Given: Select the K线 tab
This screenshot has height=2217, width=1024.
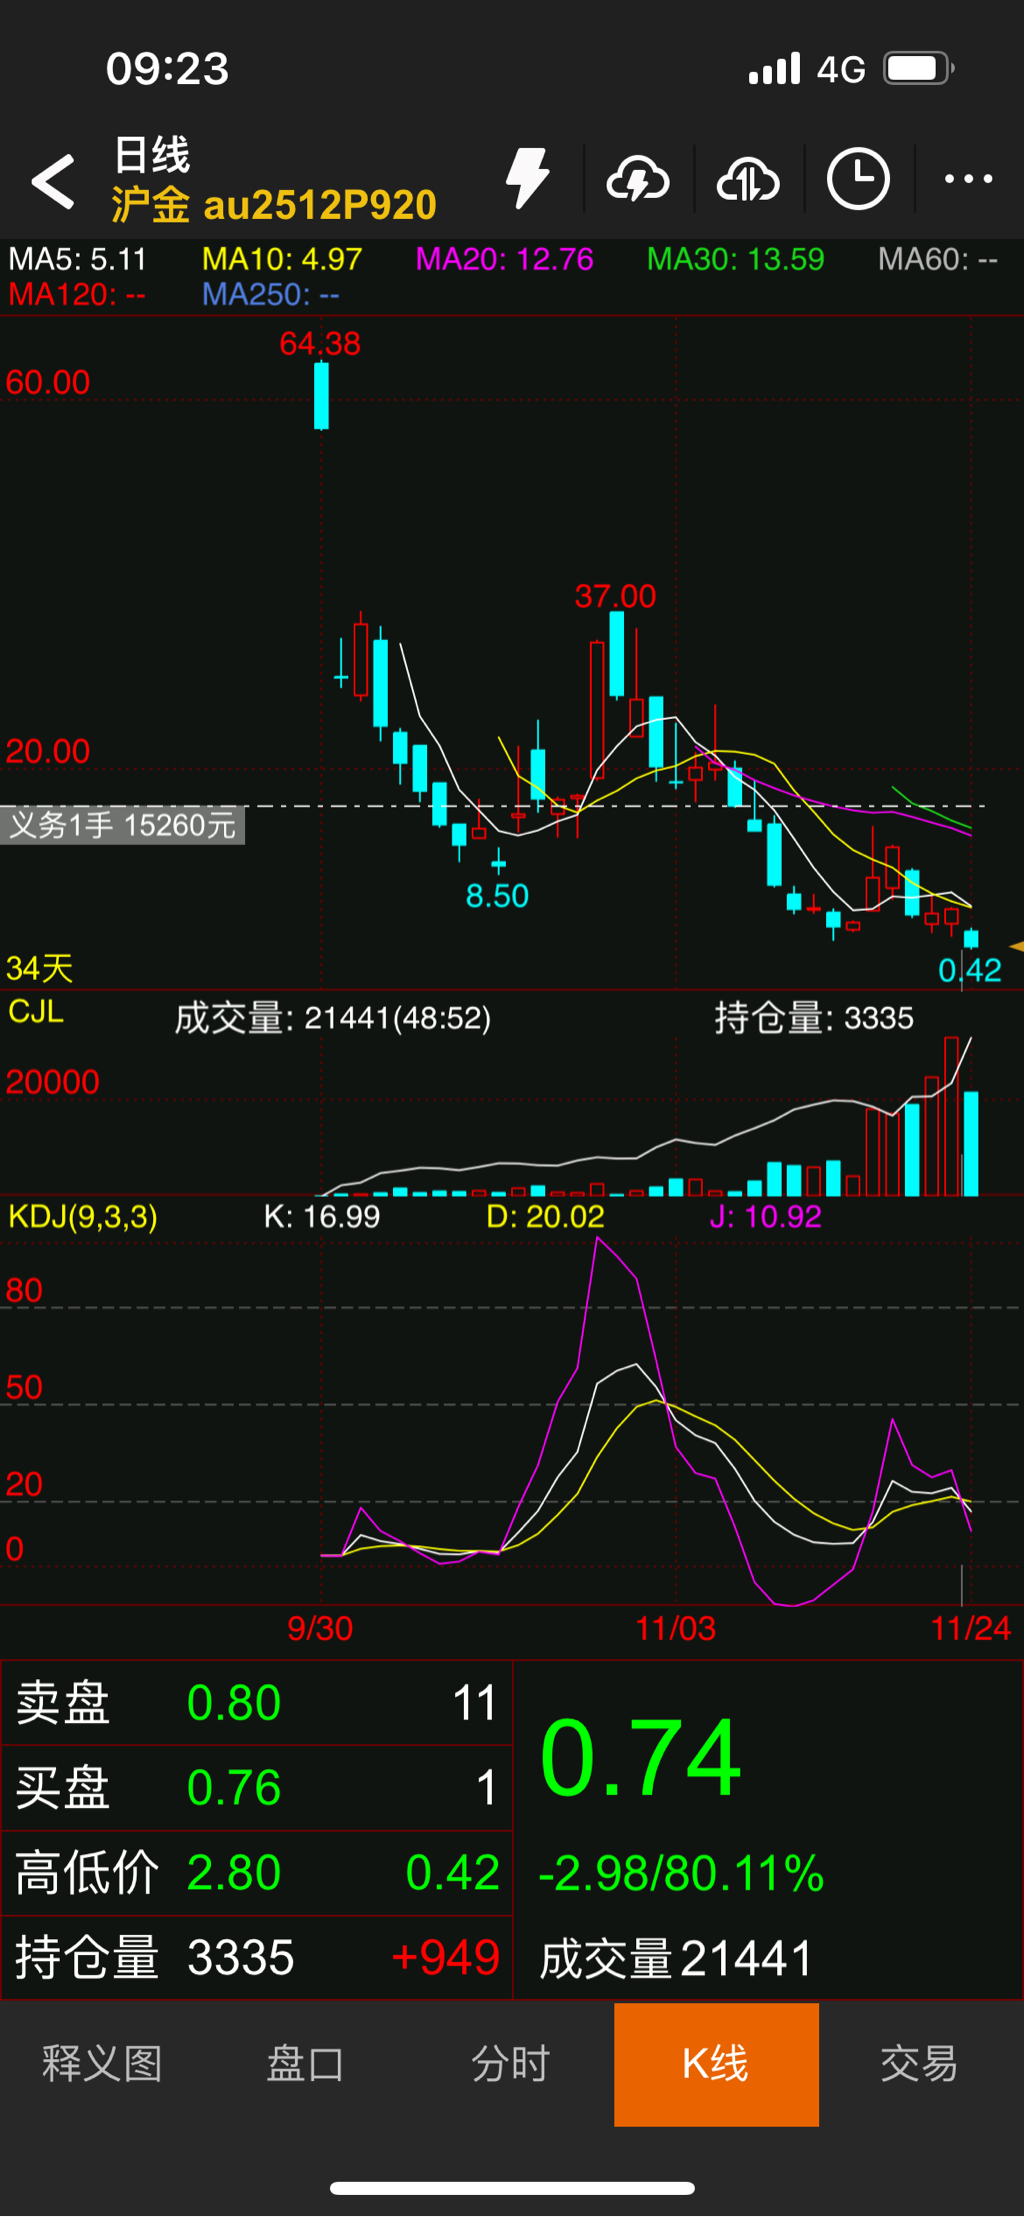Looking at the screenshot, I should [716, 2064].
